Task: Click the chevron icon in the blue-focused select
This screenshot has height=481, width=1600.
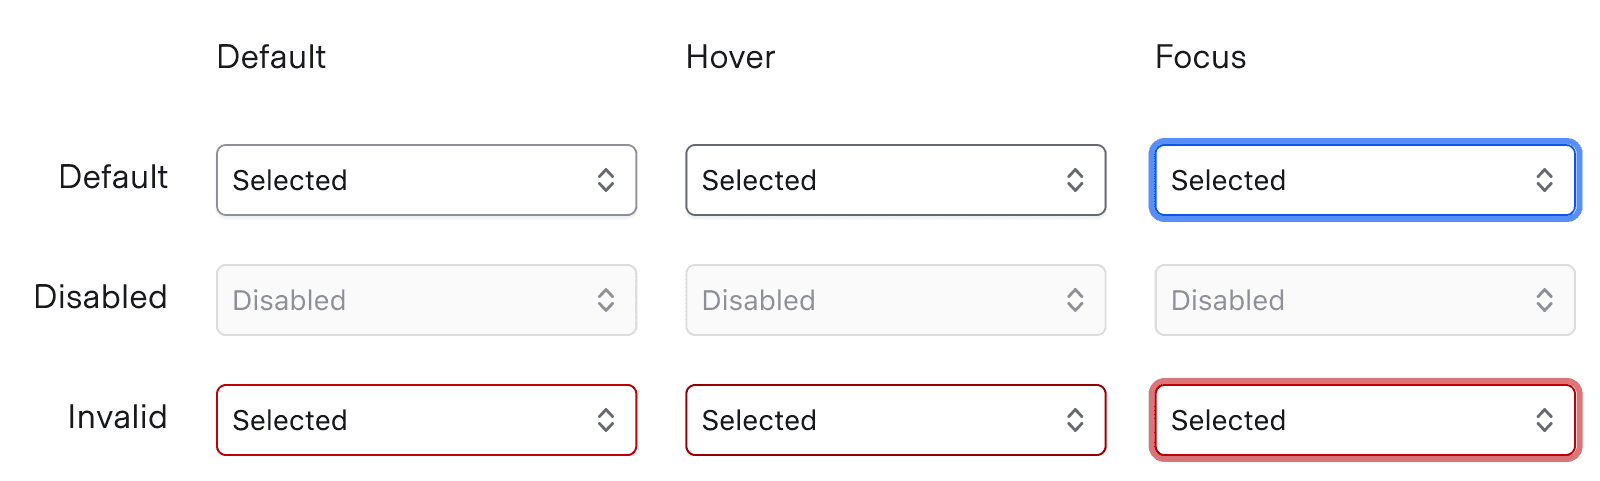Action: pyautogui.click(x=1544, y=180)
